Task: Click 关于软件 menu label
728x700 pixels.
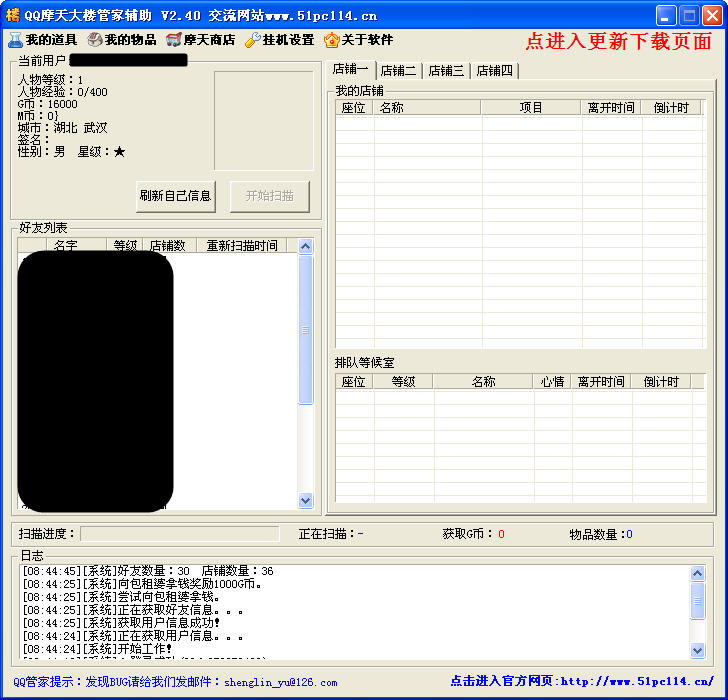Action: coord(367,40)
